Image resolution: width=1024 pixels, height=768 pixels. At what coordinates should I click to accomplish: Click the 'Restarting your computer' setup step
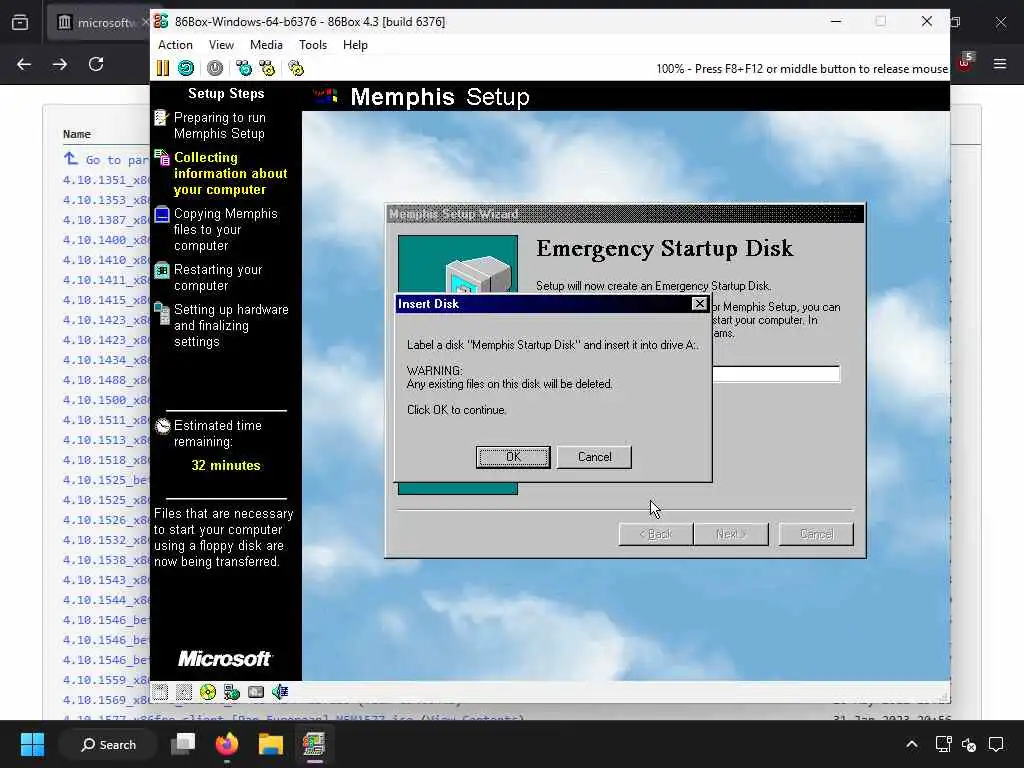coord(218,278)
